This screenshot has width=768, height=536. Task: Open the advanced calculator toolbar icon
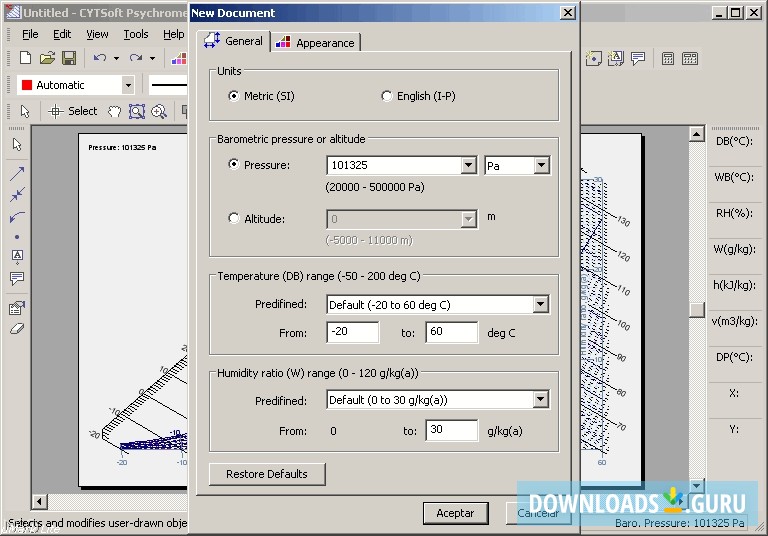coord(690,59)
